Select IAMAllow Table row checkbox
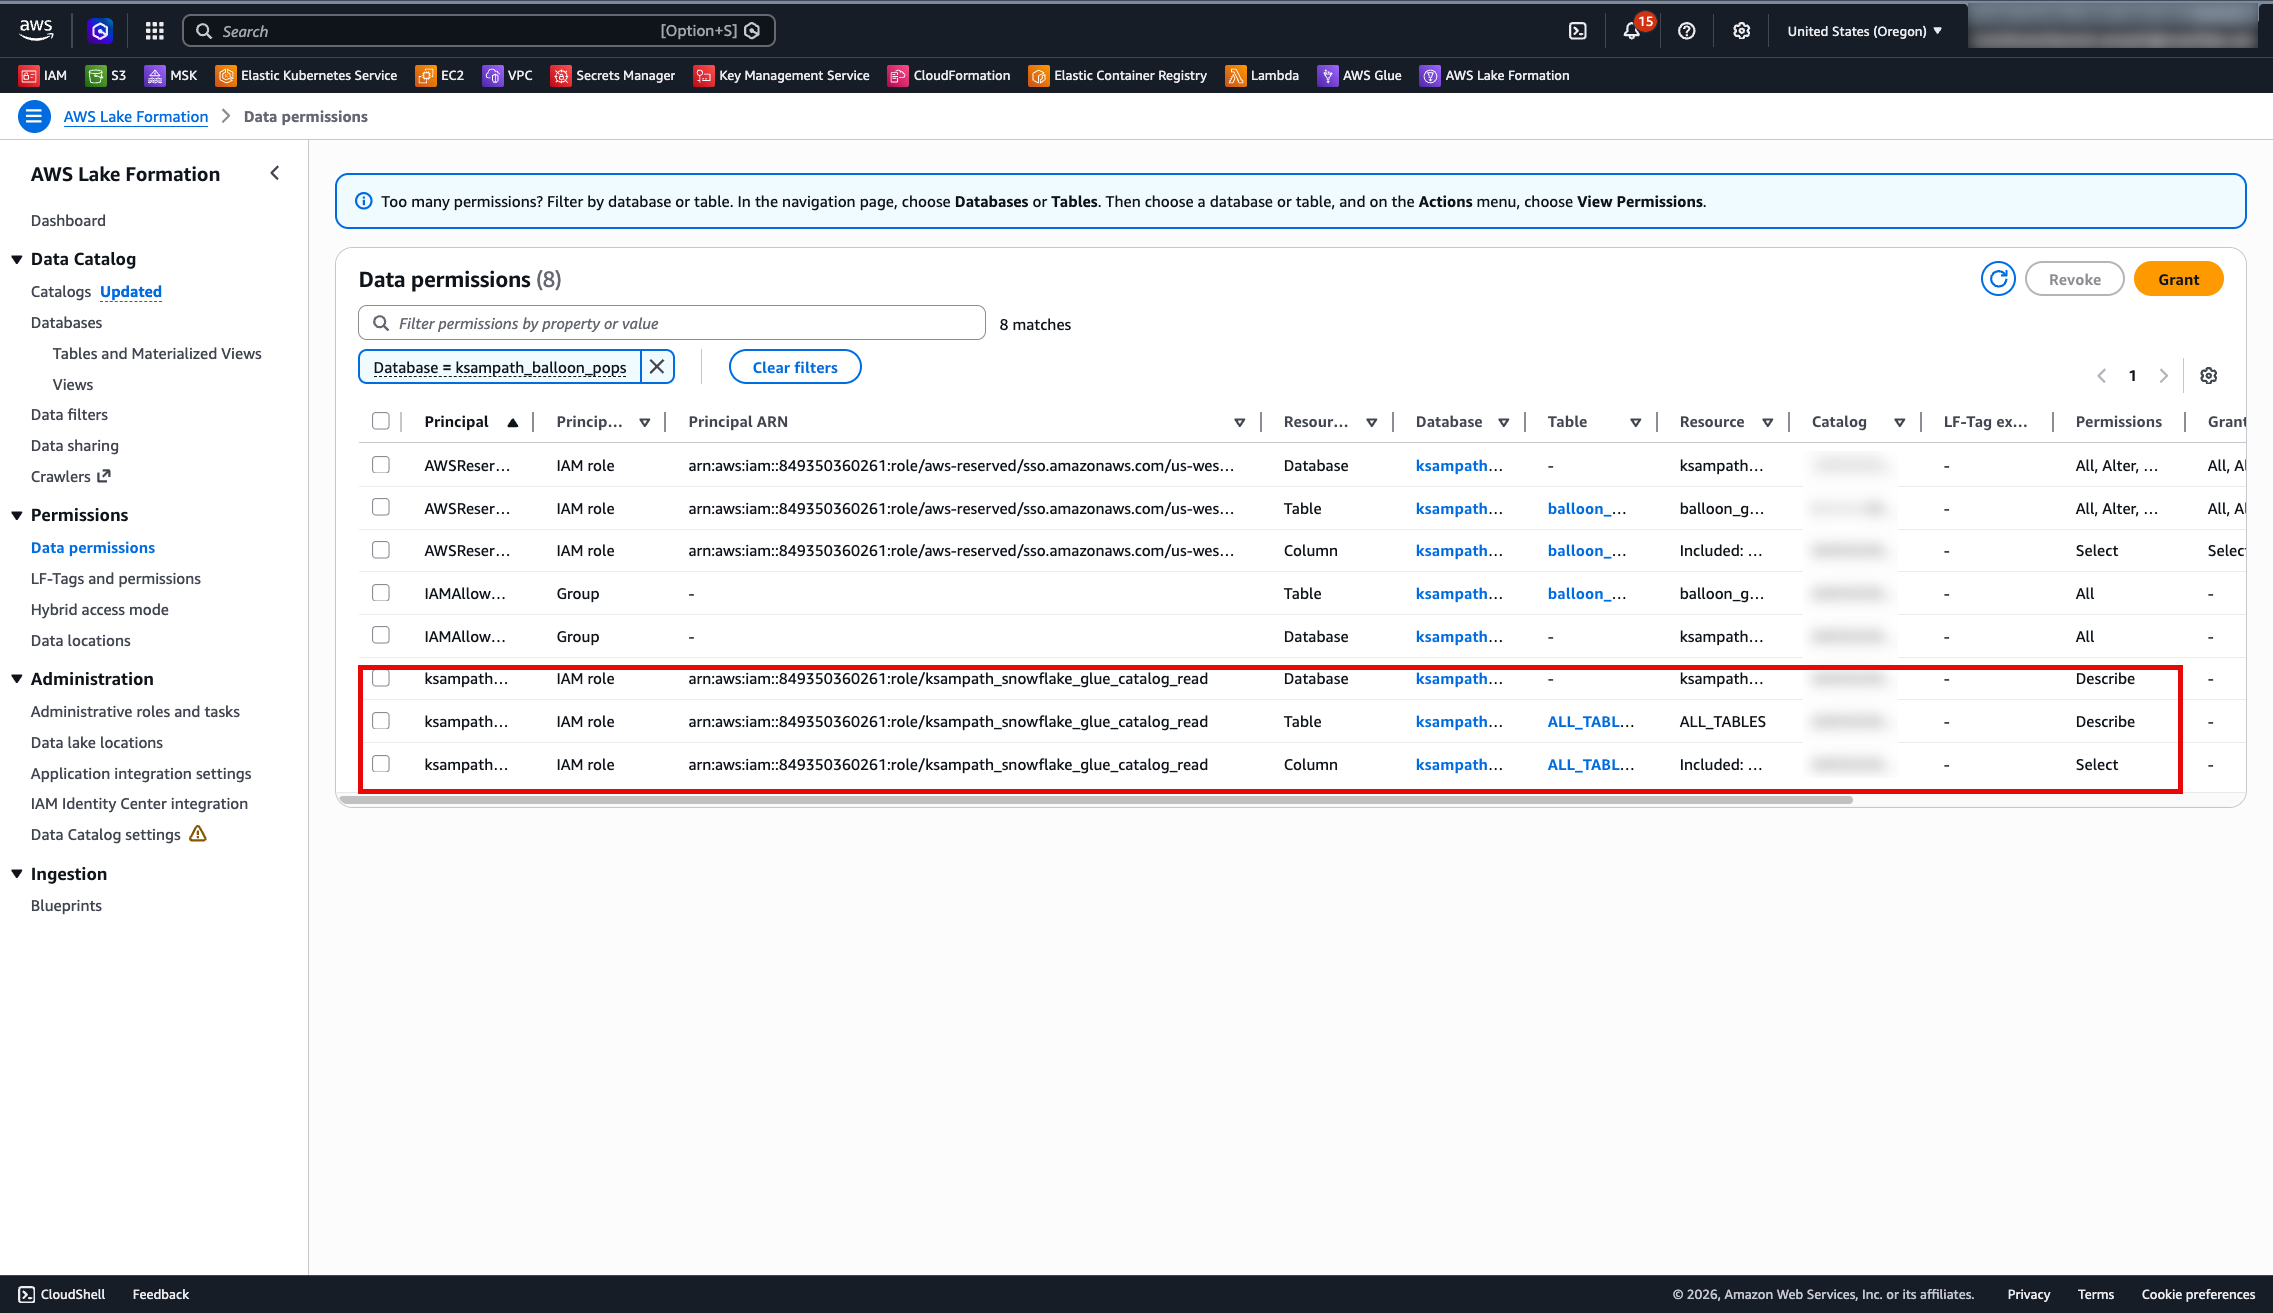 [x=381, y=593]
